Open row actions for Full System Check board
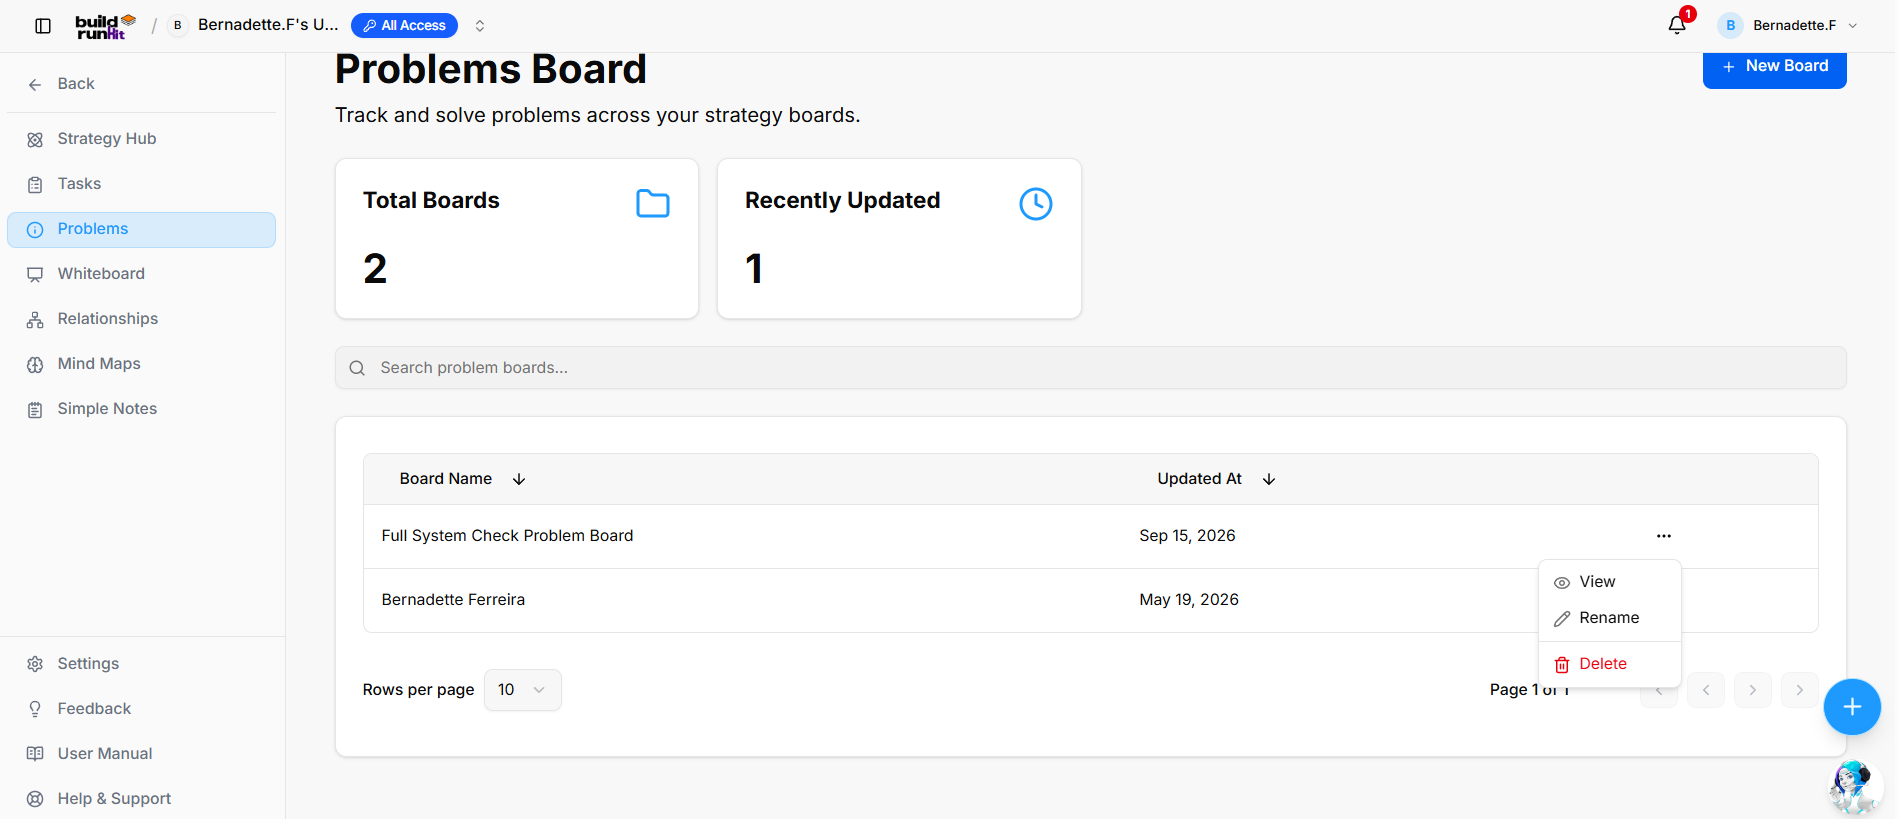1899x819 pixels. [1664, 536]
